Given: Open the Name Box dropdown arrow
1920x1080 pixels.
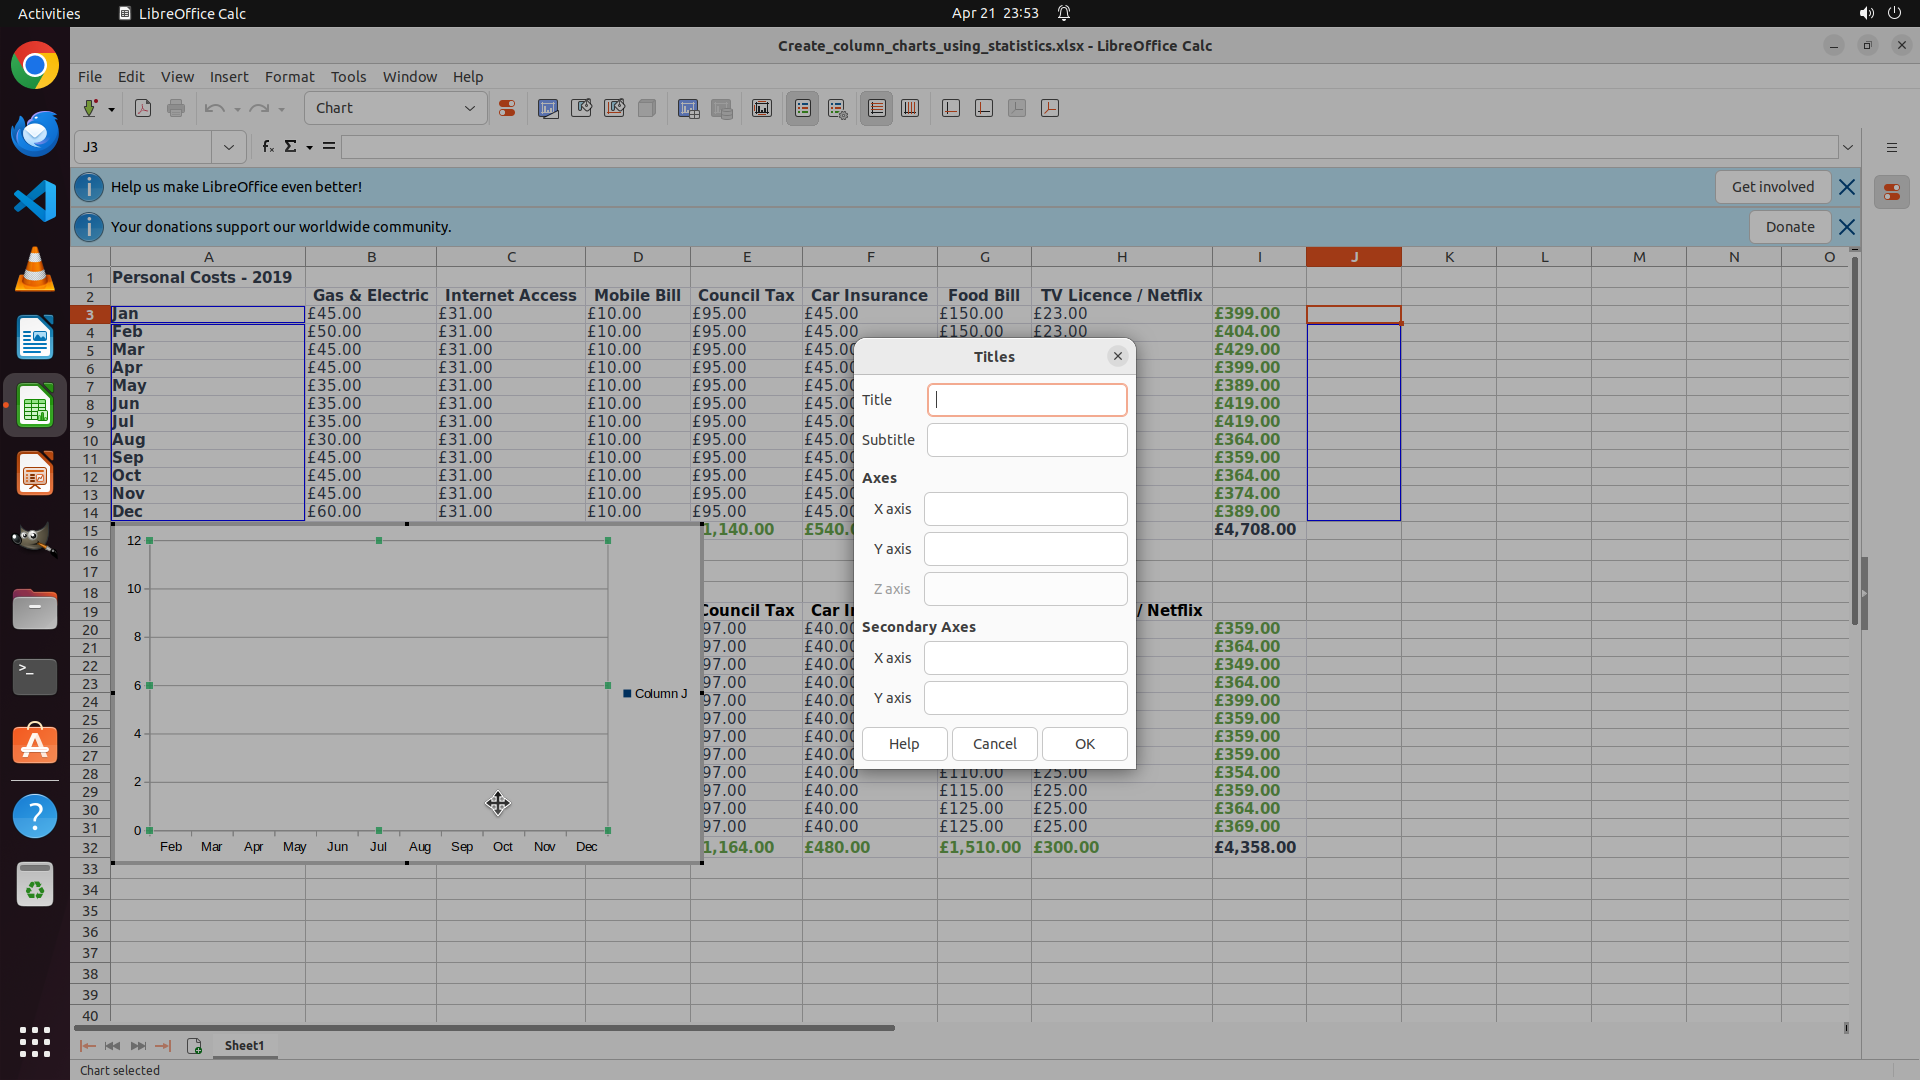Looking at the screenshot, I should (x=229, y=147).
